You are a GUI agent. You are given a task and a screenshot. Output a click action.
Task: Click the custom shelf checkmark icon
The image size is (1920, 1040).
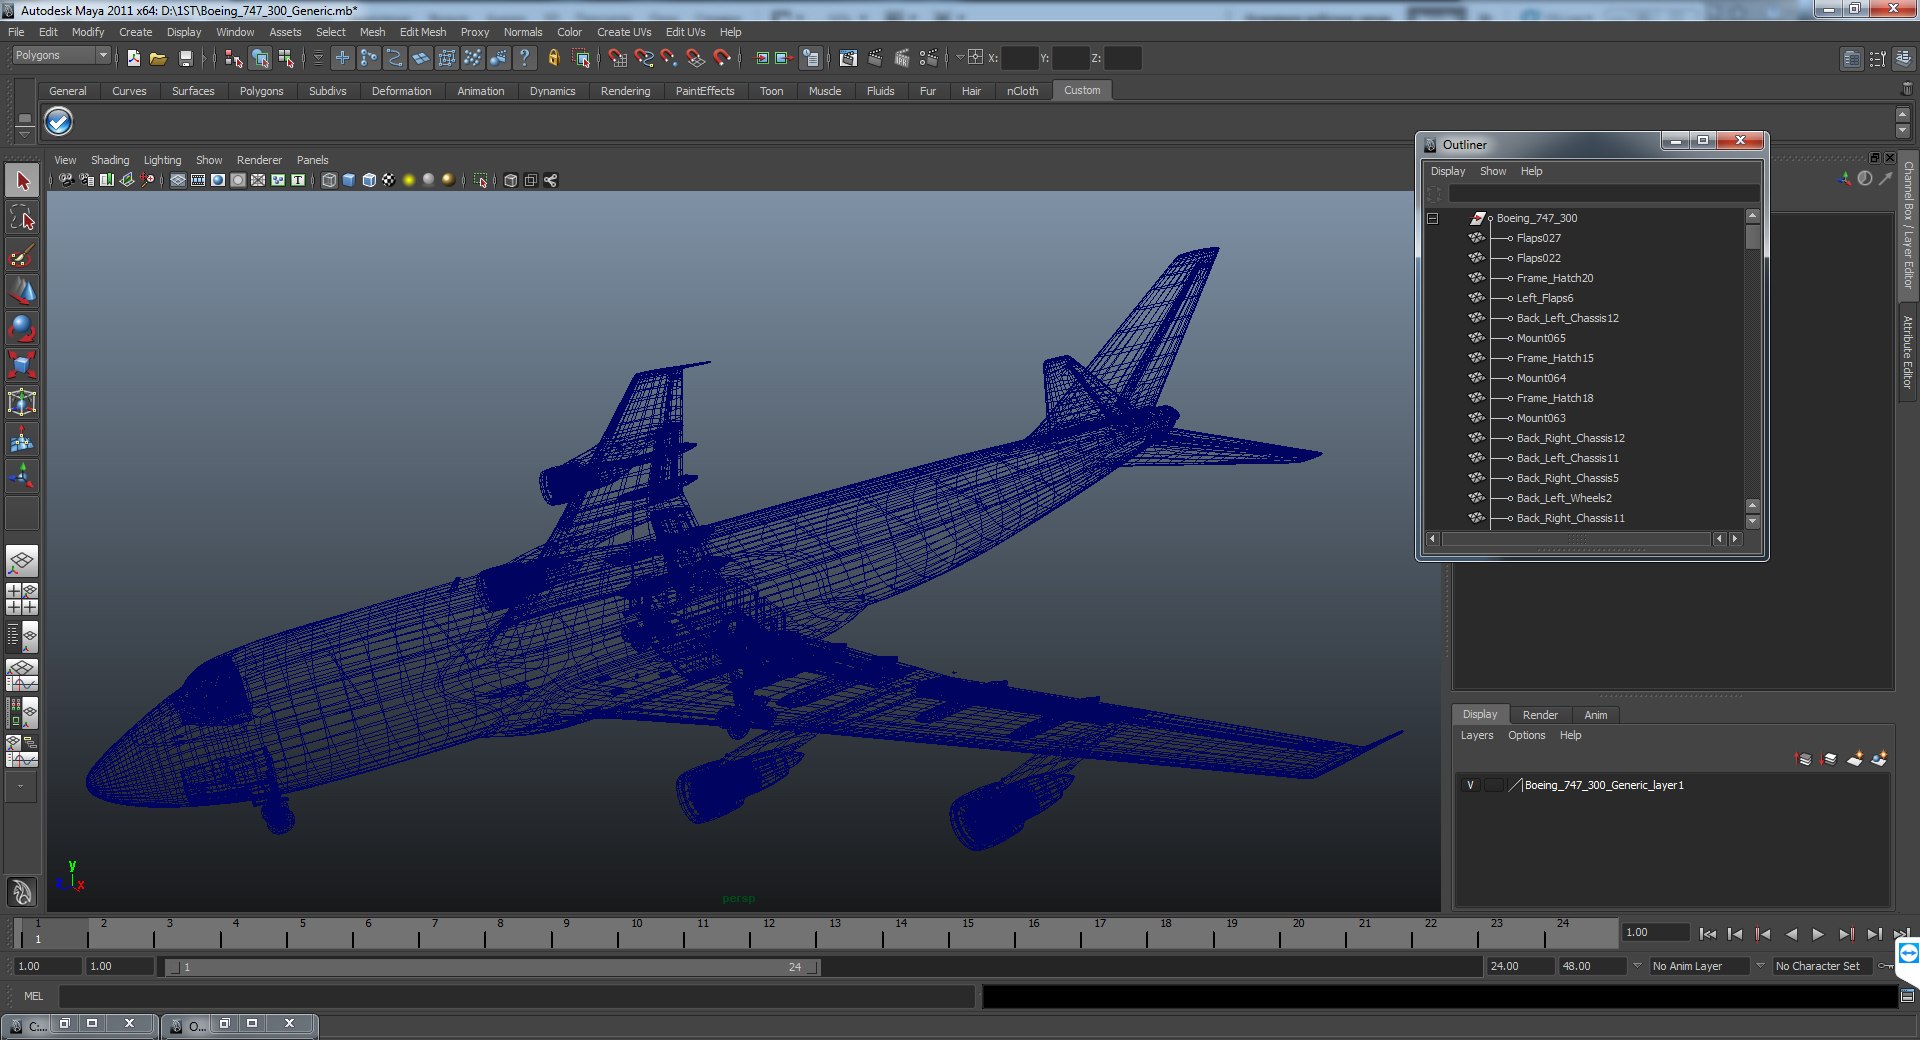pos(59,122)
